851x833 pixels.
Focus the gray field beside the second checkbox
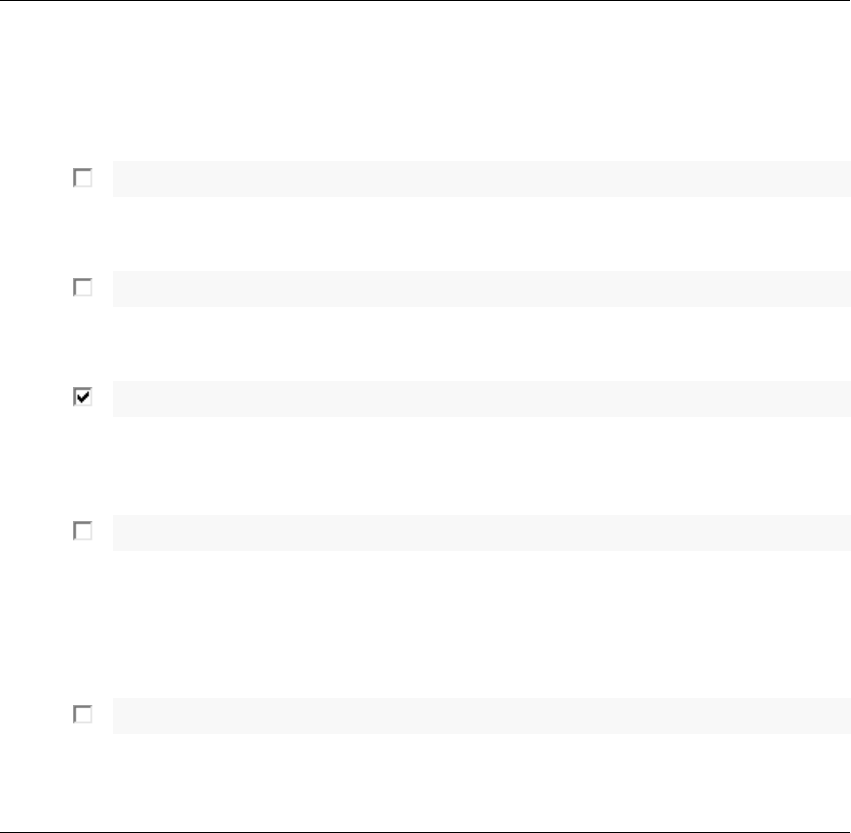pyautogui.click(x=480, y=288)
